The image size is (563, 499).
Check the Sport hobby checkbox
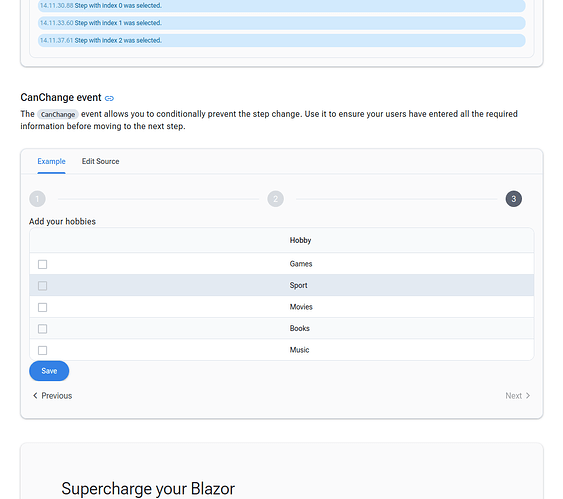click(x=42, y=286)
